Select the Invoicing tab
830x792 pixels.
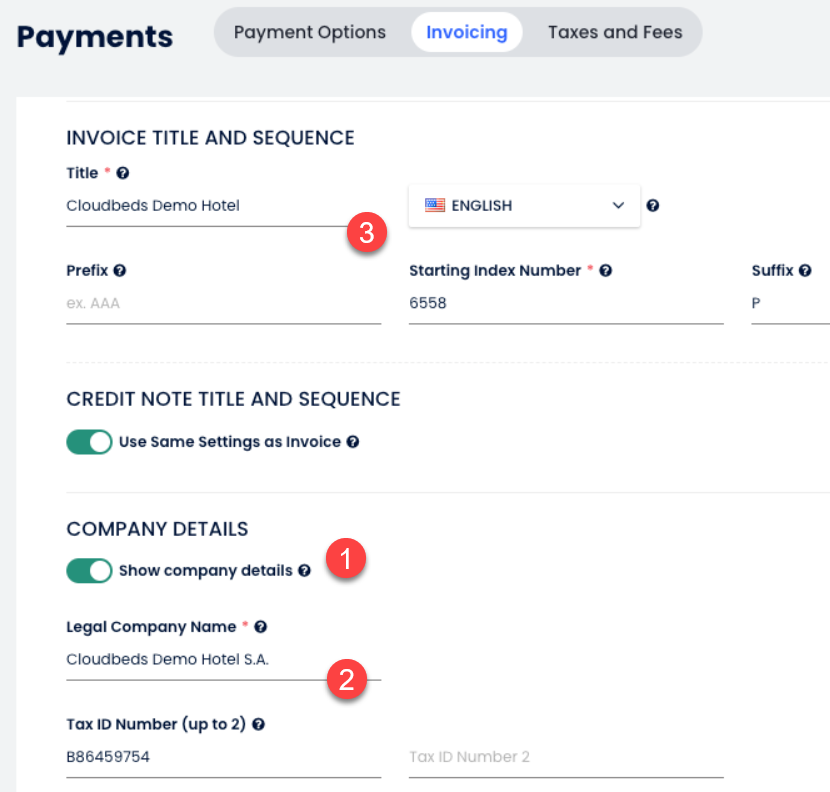[466, 33]
